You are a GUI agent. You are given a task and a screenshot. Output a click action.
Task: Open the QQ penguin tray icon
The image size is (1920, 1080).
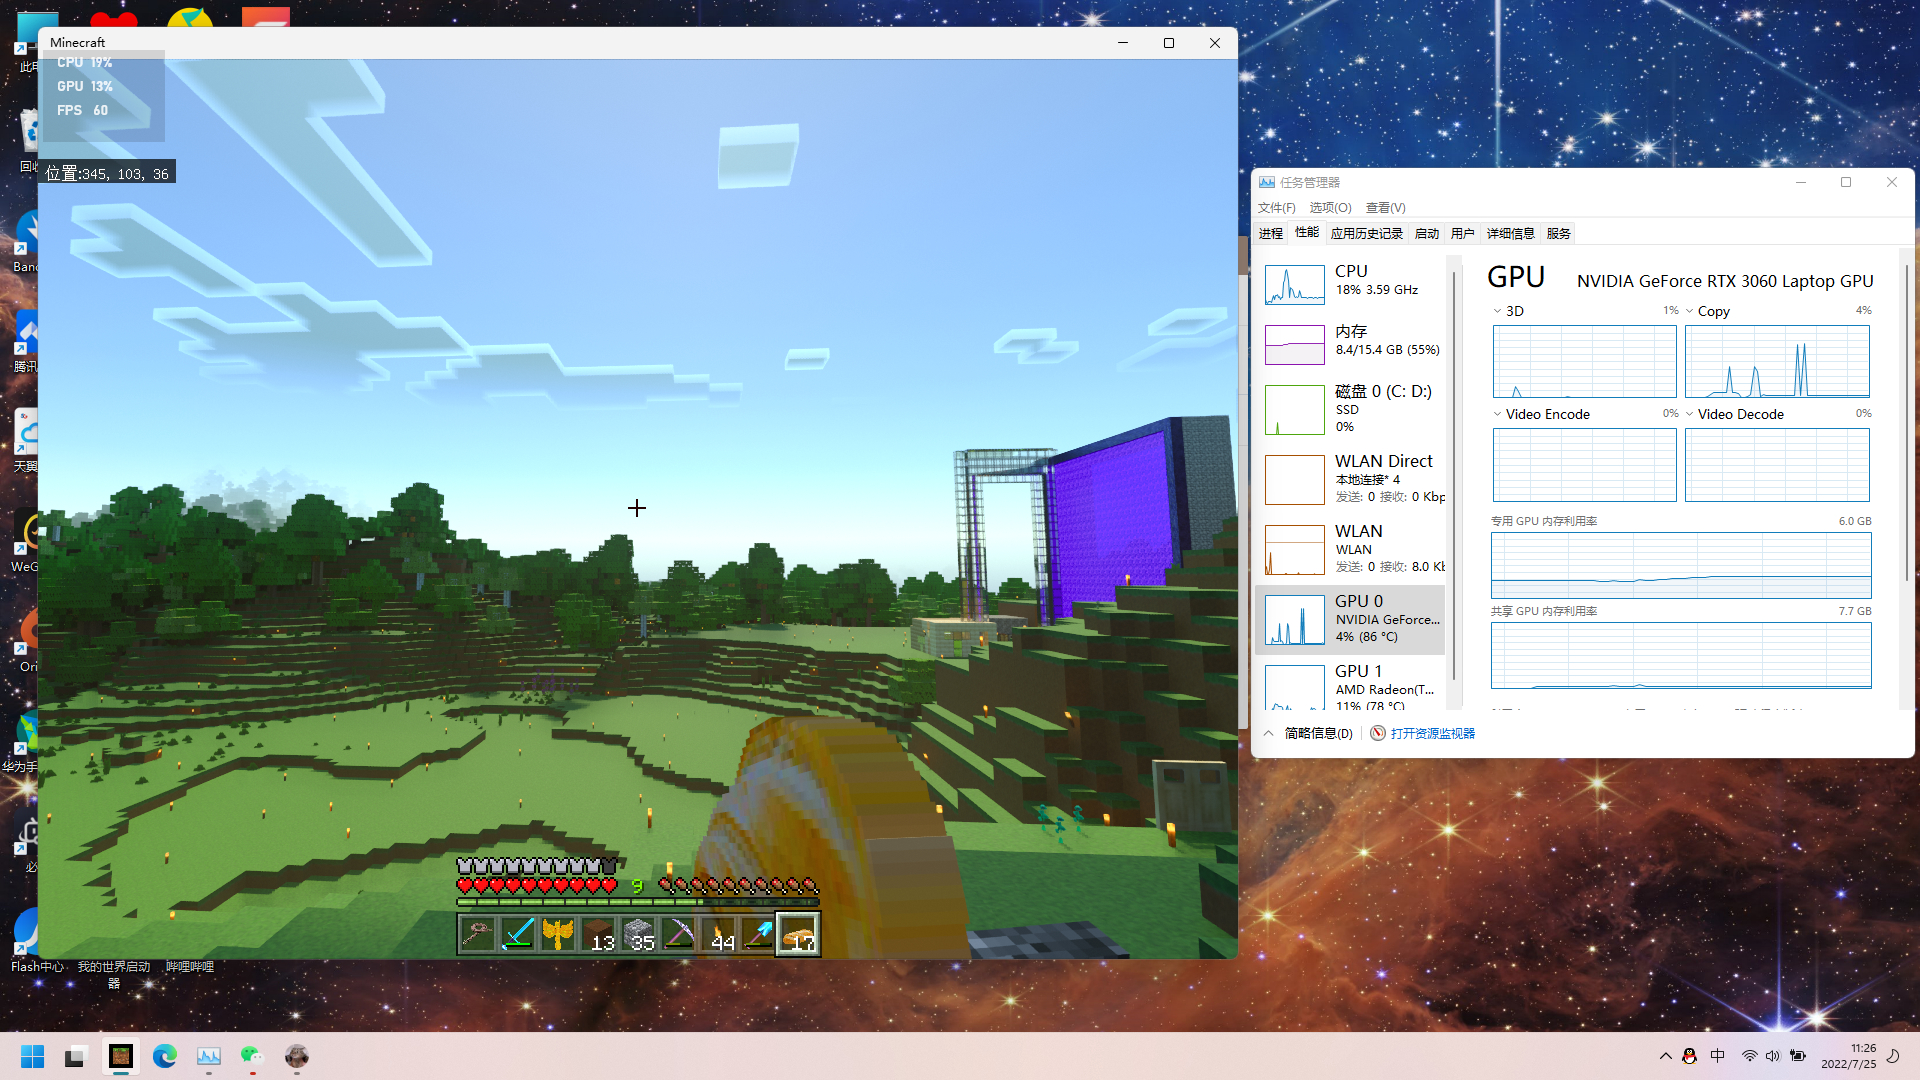[1690, 1056]
